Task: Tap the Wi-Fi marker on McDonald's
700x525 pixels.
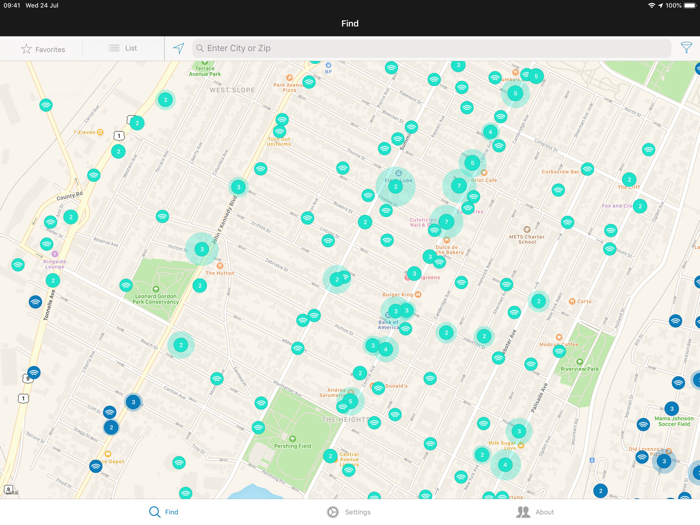Action: coord(378,388)
